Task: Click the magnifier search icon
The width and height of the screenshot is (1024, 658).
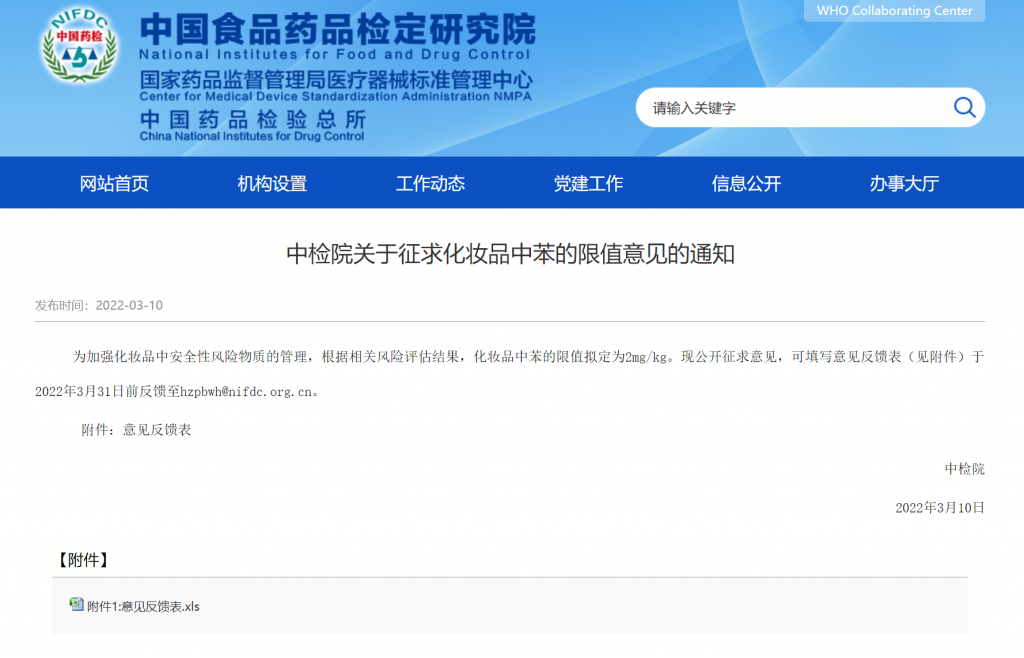Action: click(965, 107)
